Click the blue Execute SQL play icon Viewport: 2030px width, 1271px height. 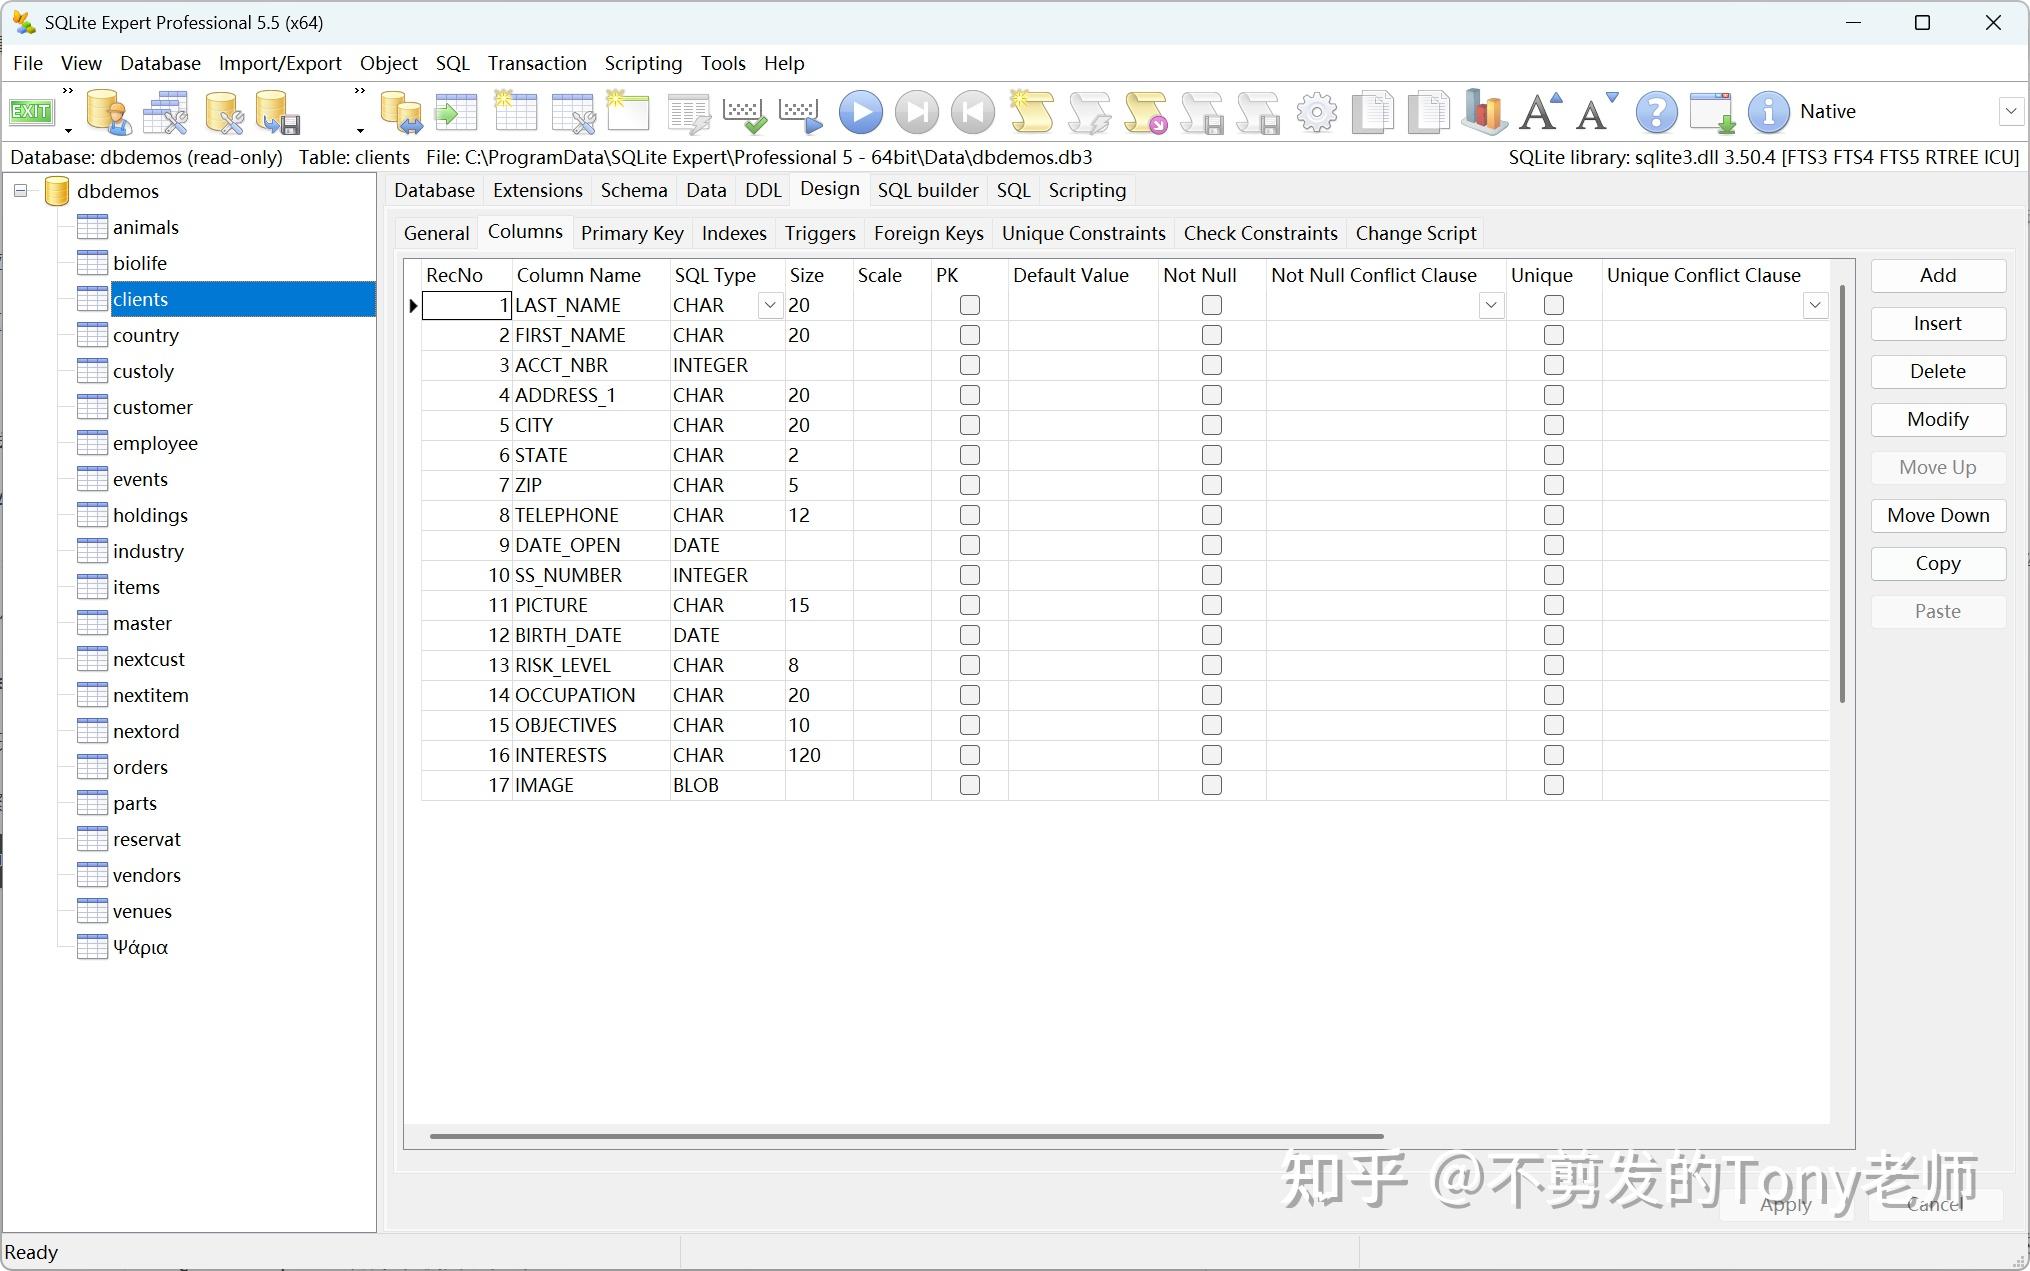tap(861, 111)
